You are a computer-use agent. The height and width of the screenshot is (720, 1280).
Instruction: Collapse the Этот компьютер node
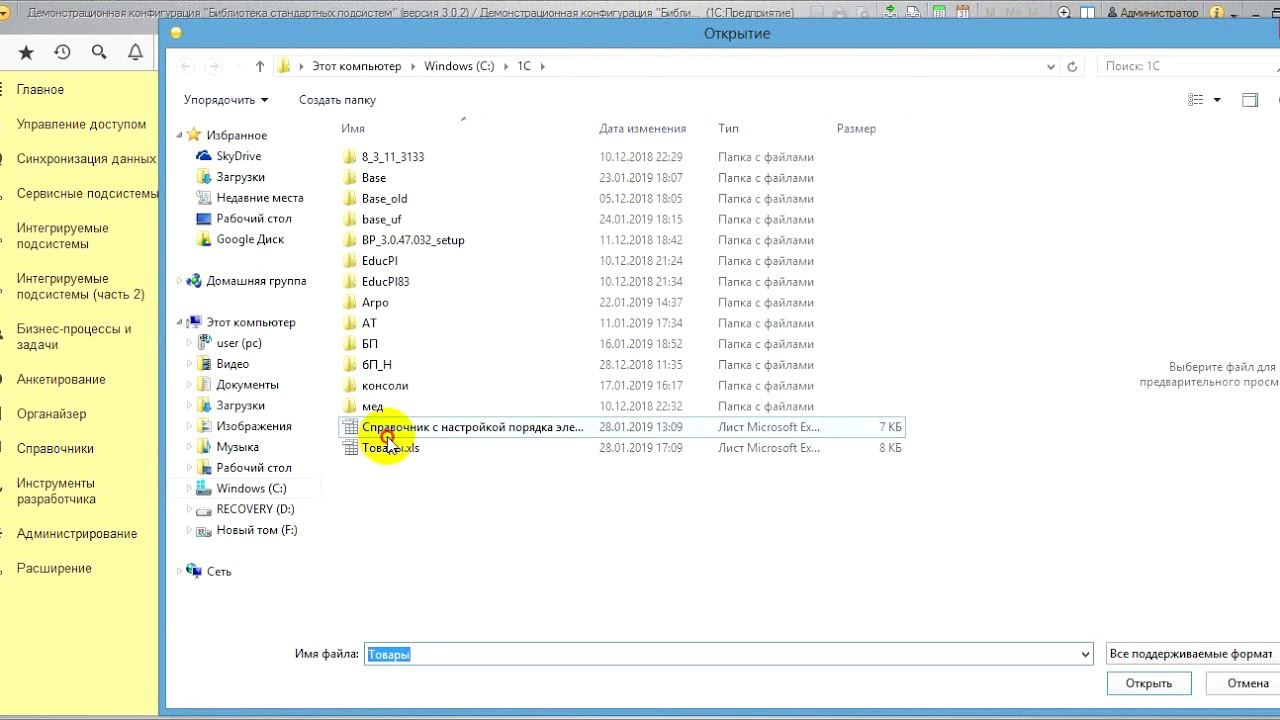click(180, 322)
